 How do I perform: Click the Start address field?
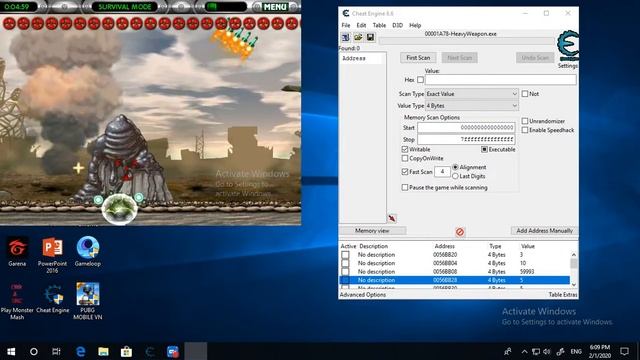[x=466, y=128]
